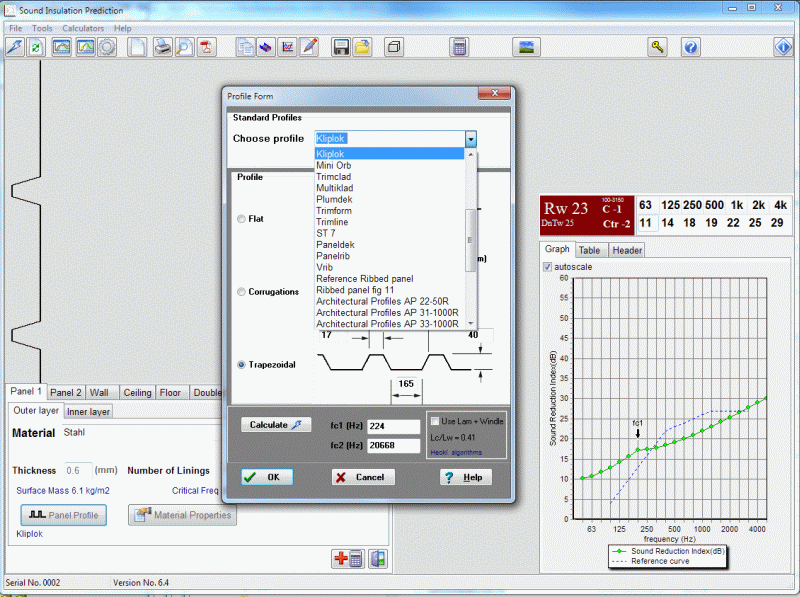Click the blue info icon at toolbar end

click(783, 47)
